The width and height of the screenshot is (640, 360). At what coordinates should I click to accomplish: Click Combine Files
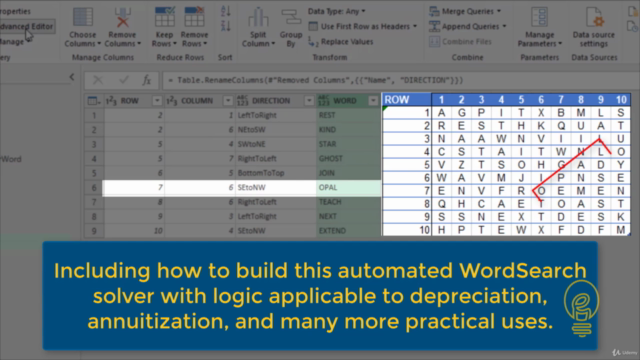pyautogui.click(x=460, y=42)
